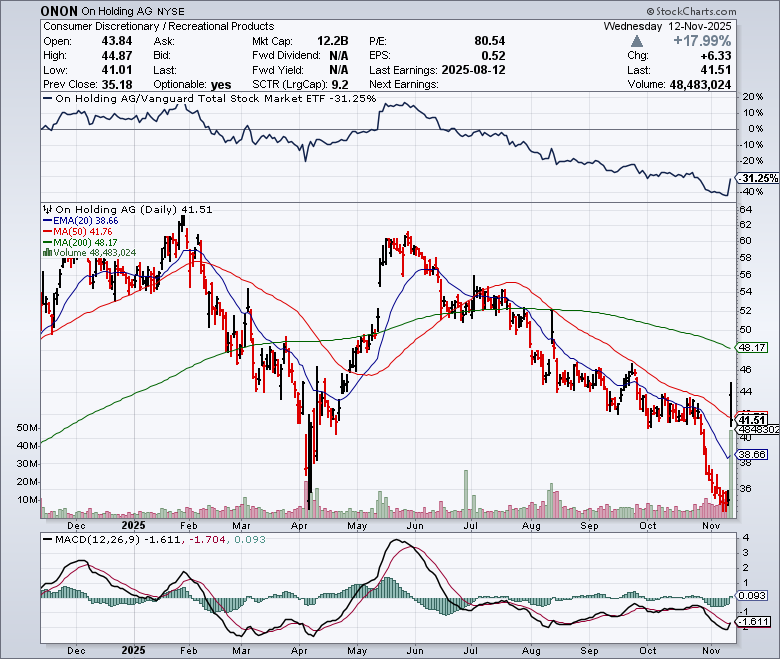Click the EPS value 0.52
Screen dimensions: 780x659
coord(493,56)
